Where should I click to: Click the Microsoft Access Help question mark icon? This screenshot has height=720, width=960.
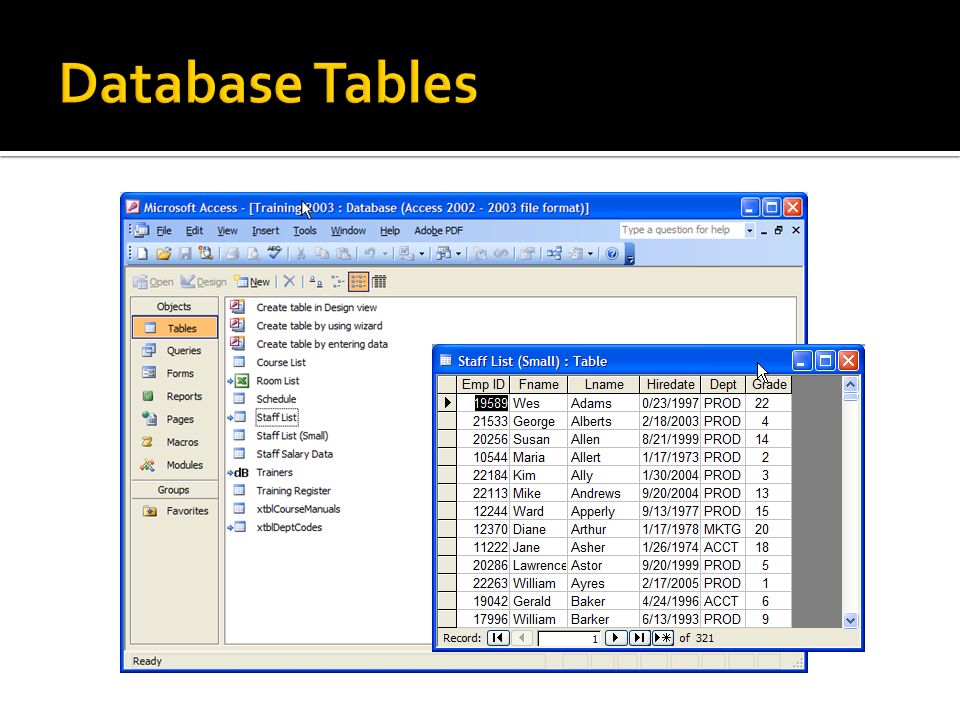[612, 253]
